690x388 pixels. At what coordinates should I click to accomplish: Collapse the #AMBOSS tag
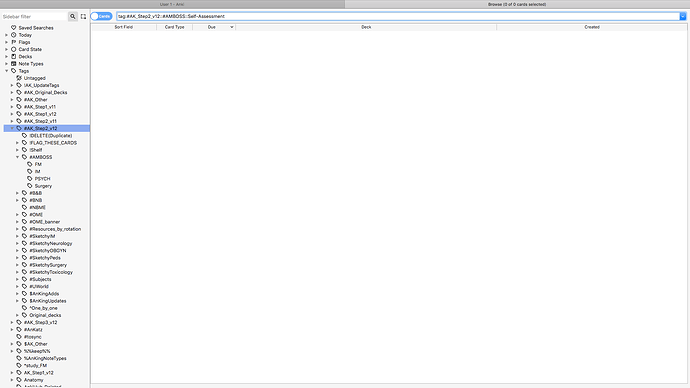18,157
